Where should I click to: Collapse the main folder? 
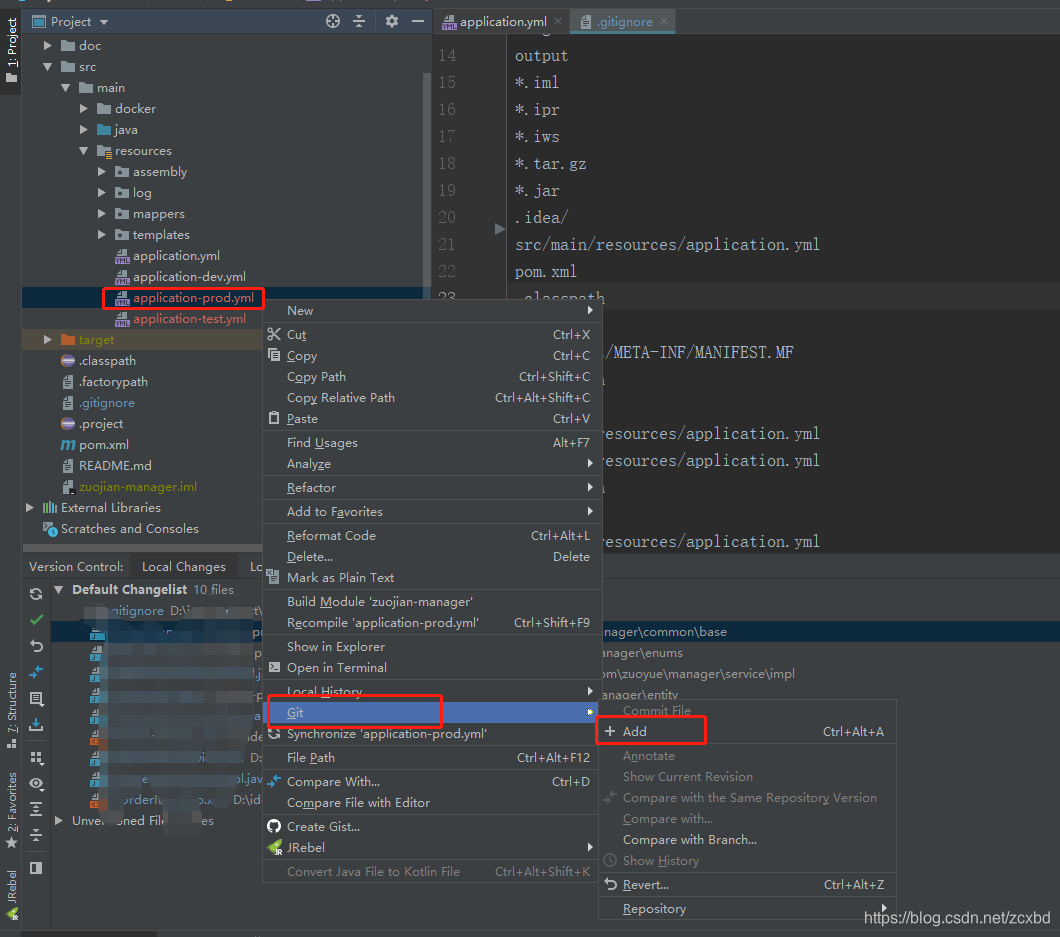click(66, 87)
